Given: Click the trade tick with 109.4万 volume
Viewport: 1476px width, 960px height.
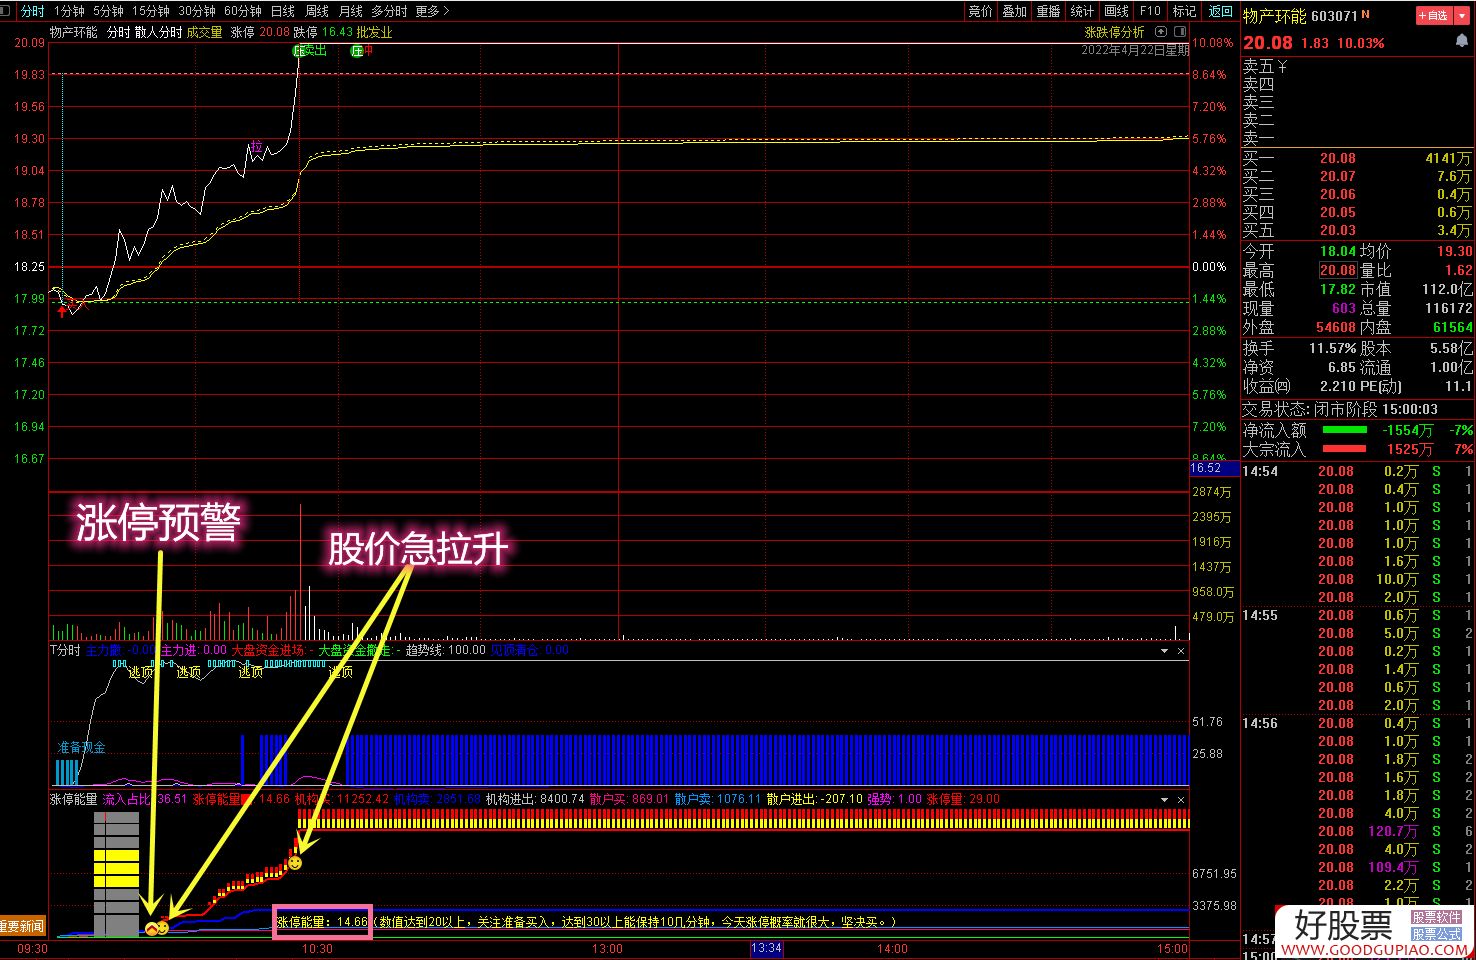Looking at the screenshot, I should tap(1358, 867).
